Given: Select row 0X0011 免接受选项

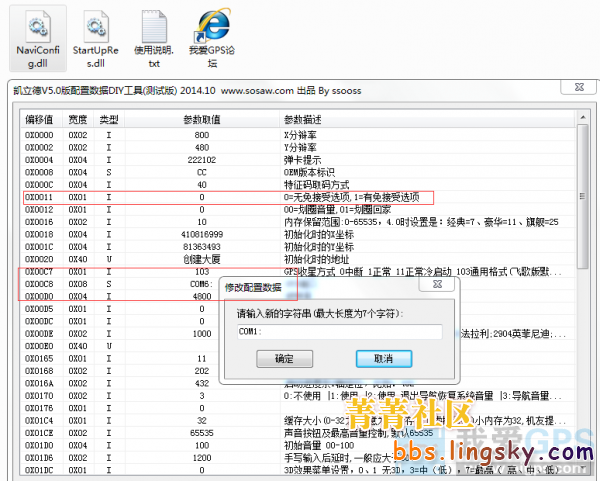Looking at the screenshot, I should pyautogui.click(x=298, y=197).
